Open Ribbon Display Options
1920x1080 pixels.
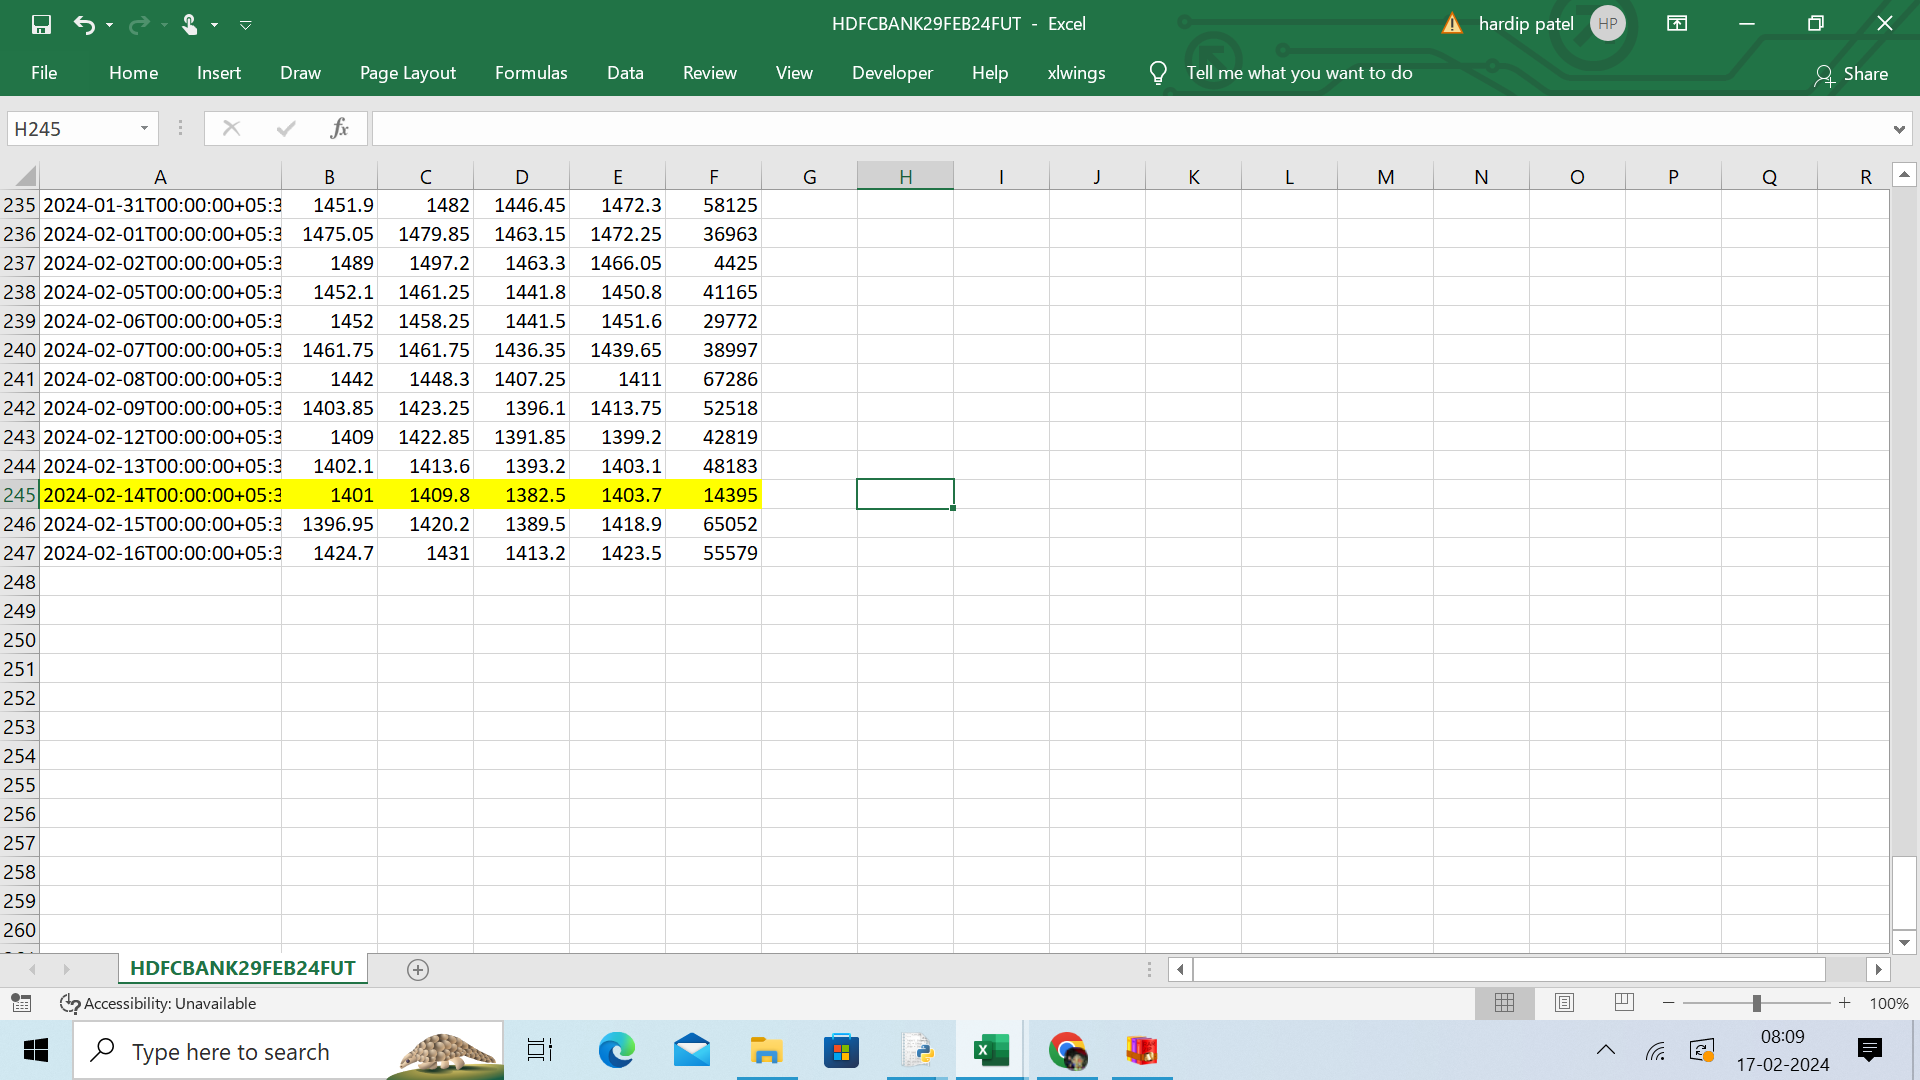pos(1677,24)
